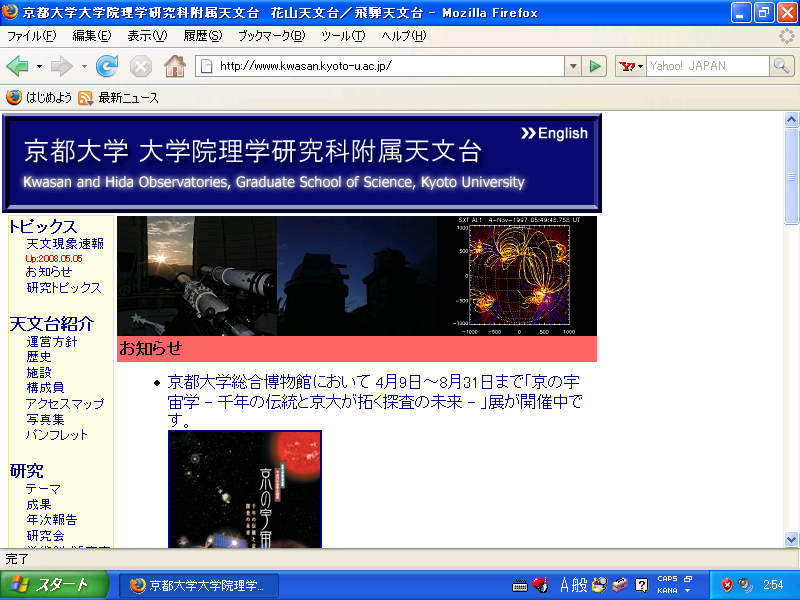Open the 表示(V) menu
The width and height of the screenshot is (800, 600).
tap(147, 36)
